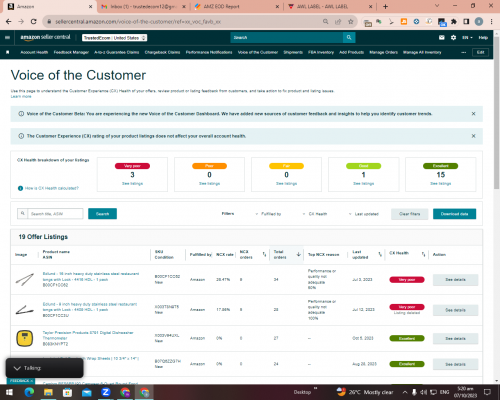Open Microsoft Edge from taskbar
This screenshot has height=400, width=500.
tap(29, 392)
